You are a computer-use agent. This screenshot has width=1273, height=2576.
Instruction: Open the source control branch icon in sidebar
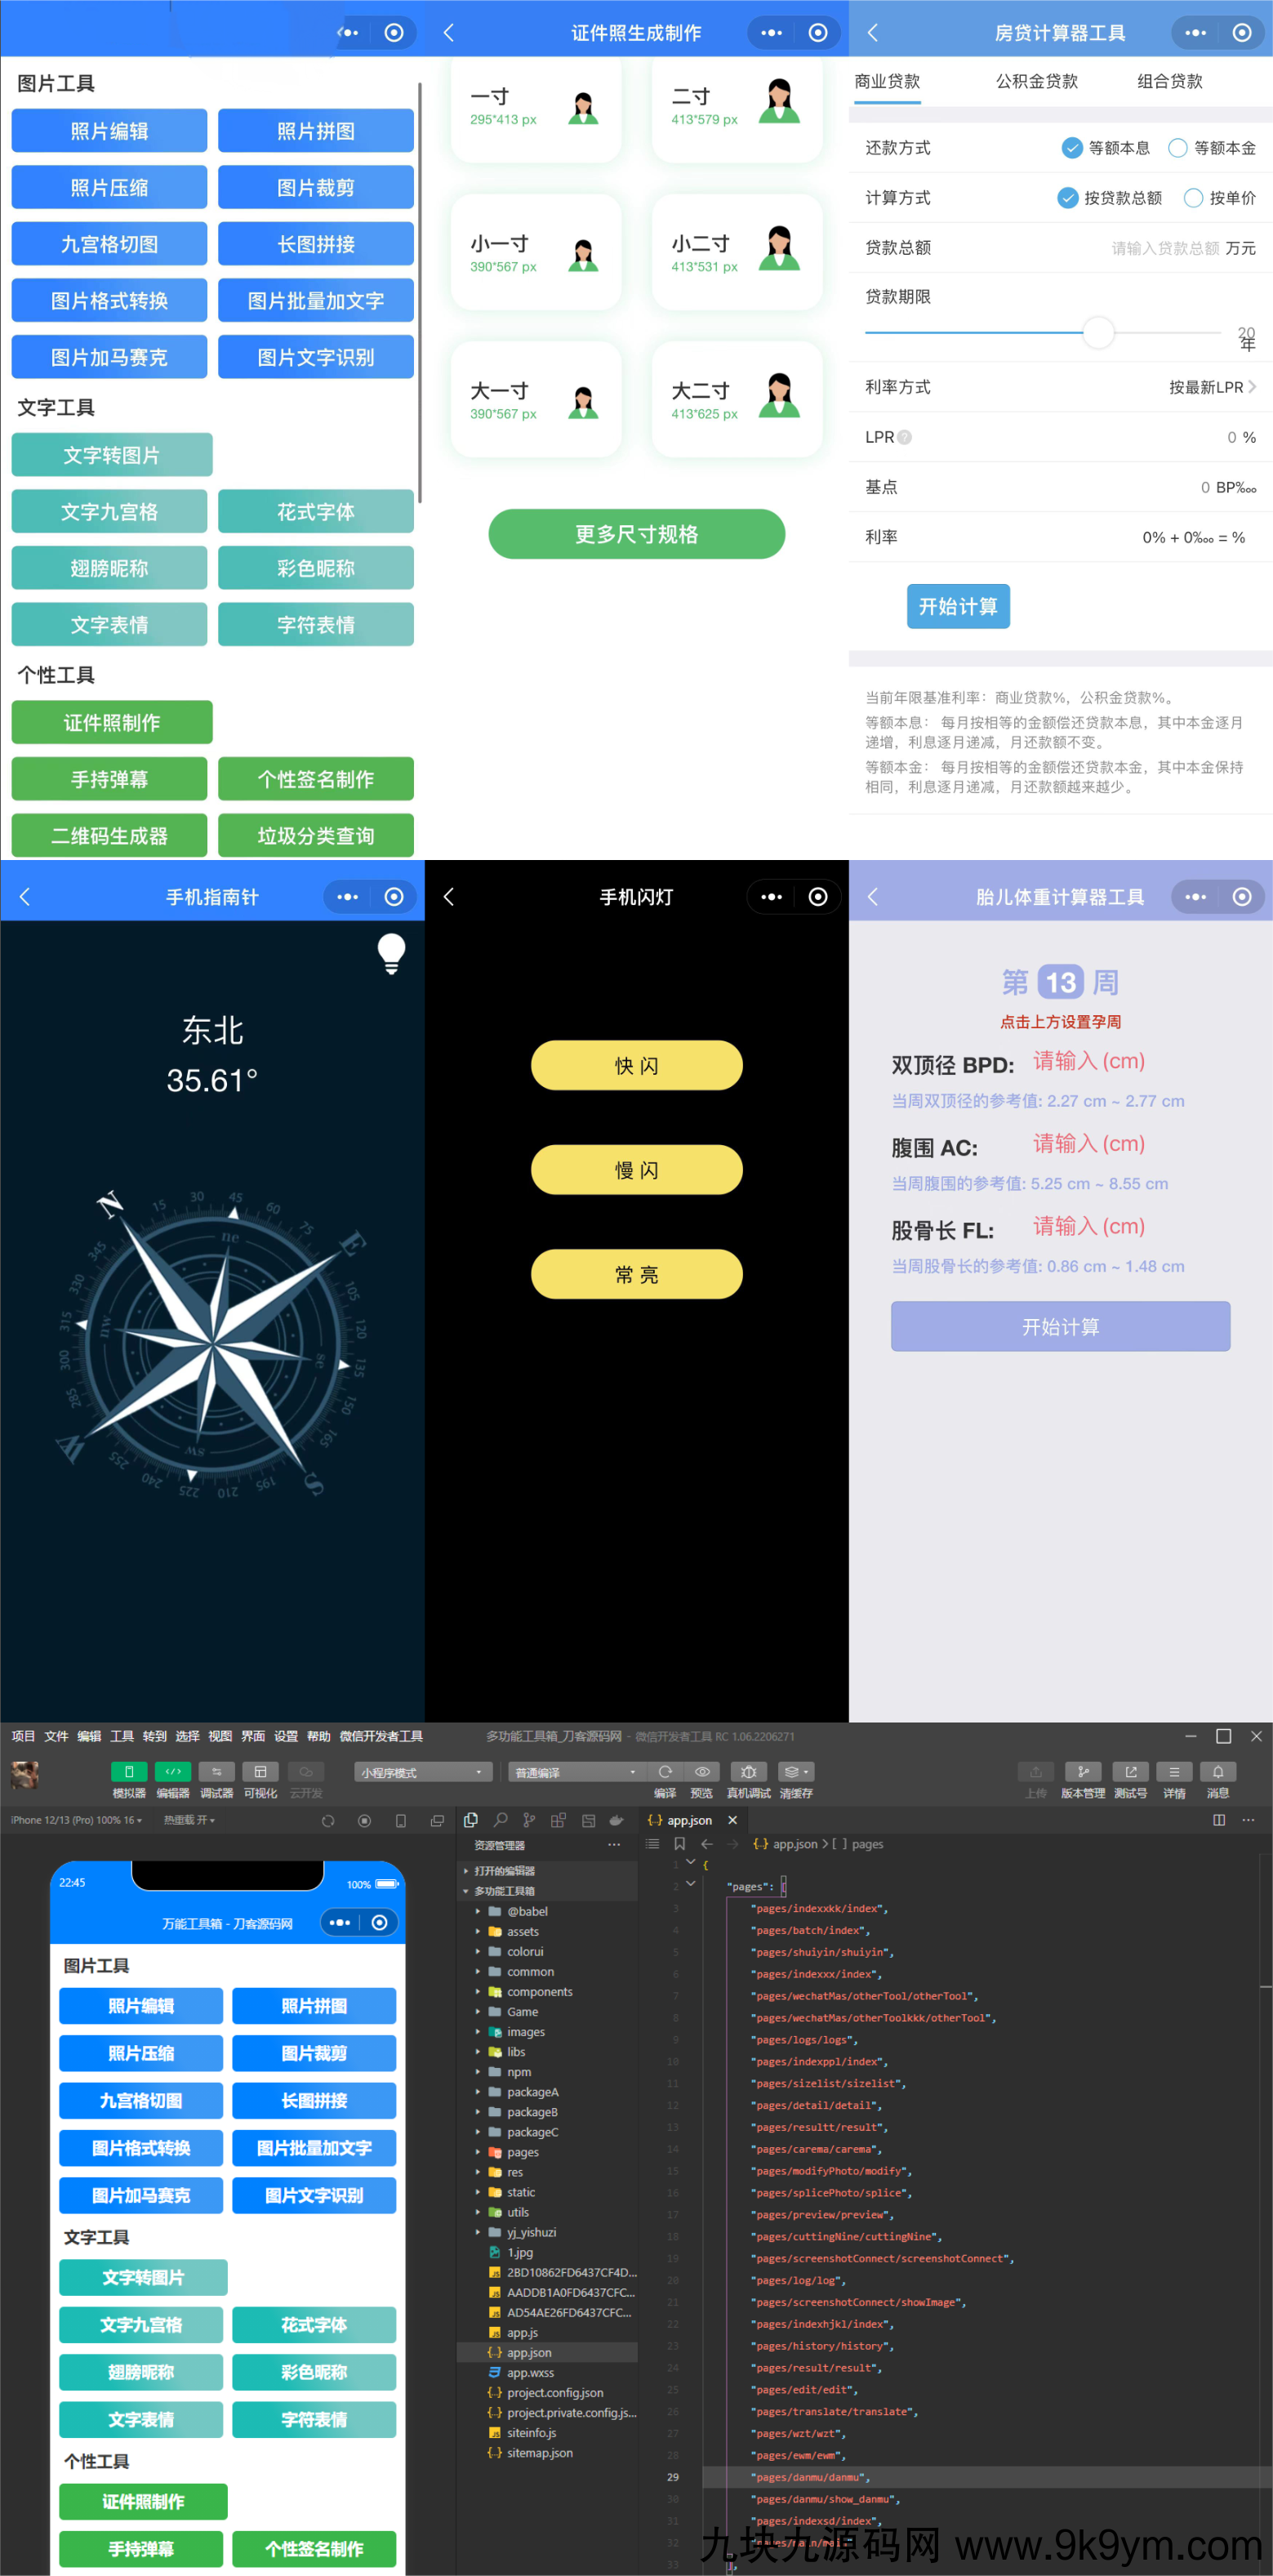(529, 1820)
